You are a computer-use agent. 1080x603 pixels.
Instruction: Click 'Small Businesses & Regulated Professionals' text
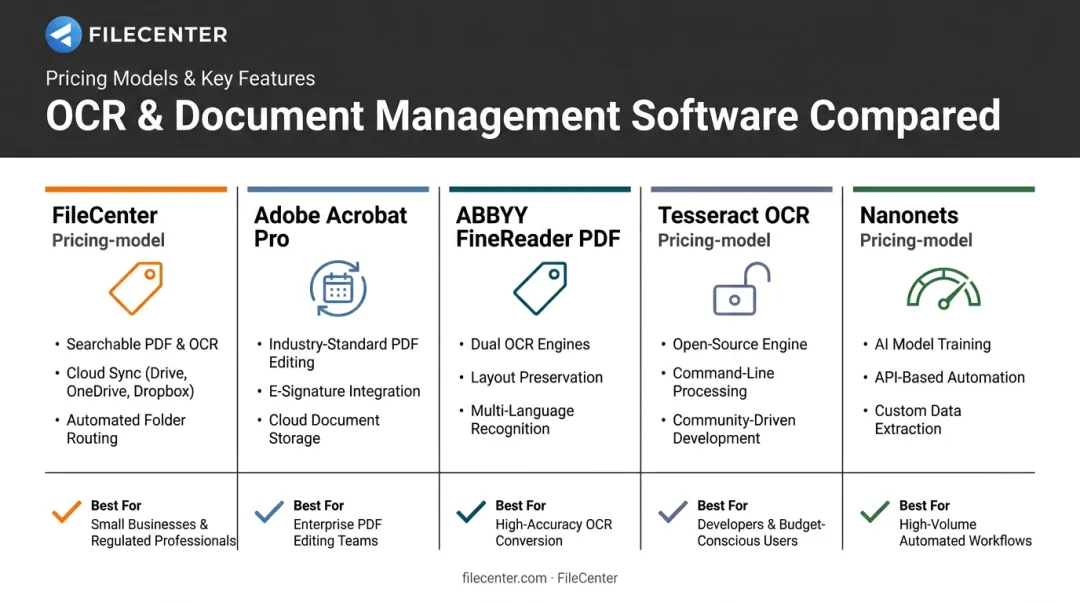pos(163,532)
